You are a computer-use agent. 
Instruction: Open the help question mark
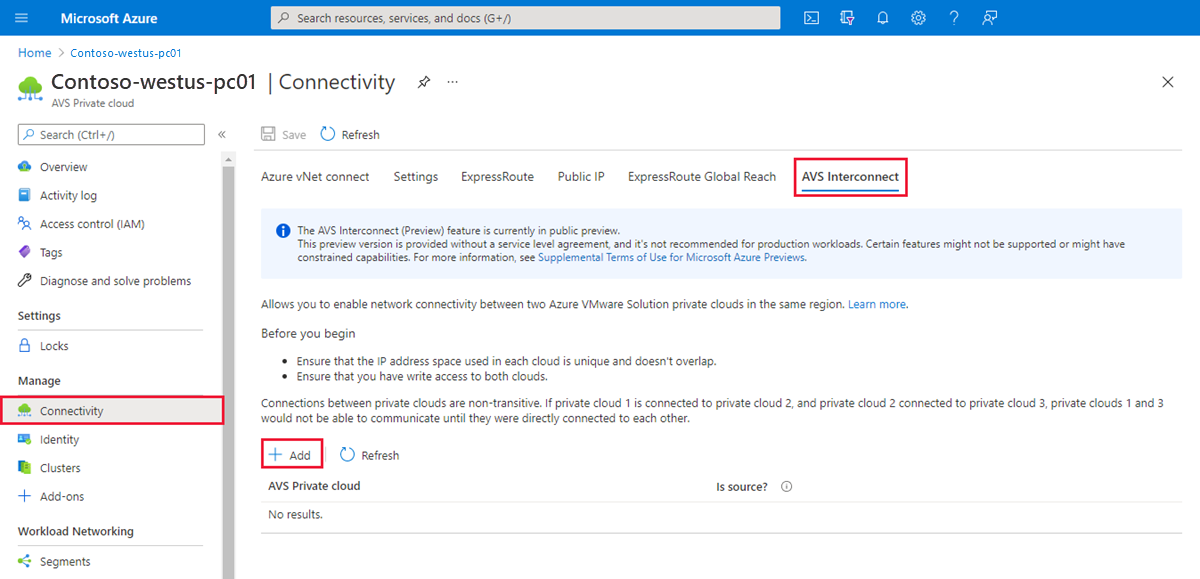point(954,18)
